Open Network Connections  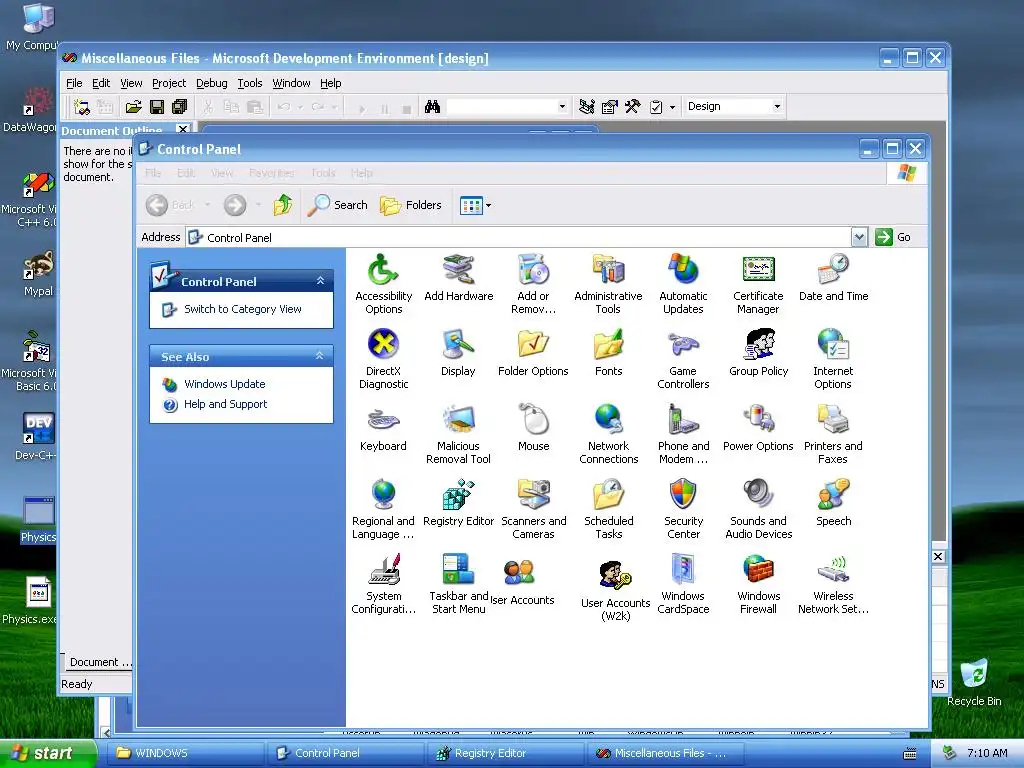tap(608, 435)
